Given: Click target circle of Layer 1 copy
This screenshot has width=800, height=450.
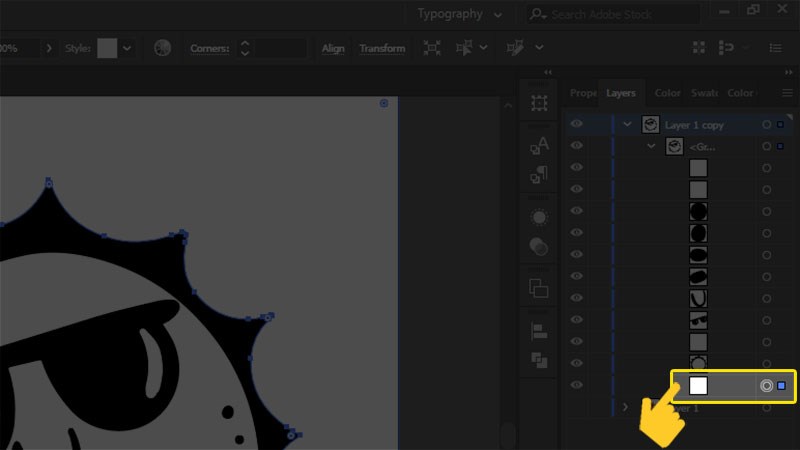Looking at the screenshot, I should click(x=766, y=124).
